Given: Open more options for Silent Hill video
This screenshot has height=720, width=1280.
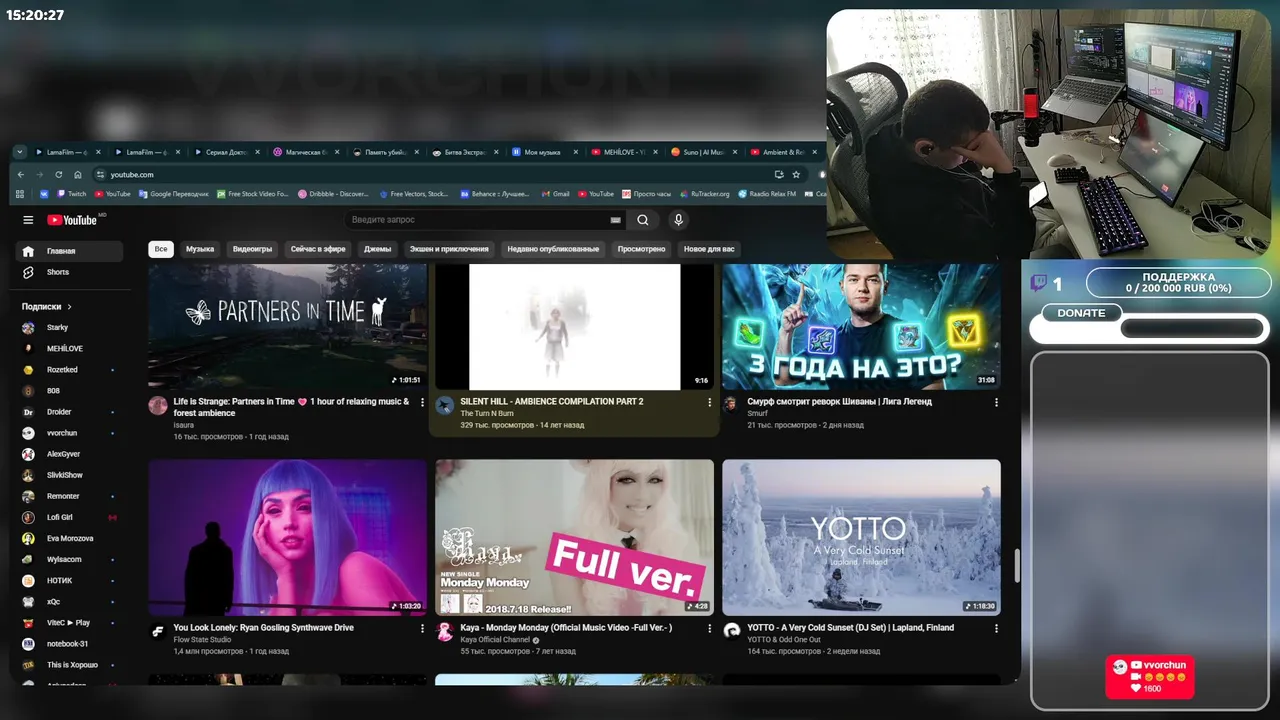Looking at the screenshot, I should pos(710,402).
